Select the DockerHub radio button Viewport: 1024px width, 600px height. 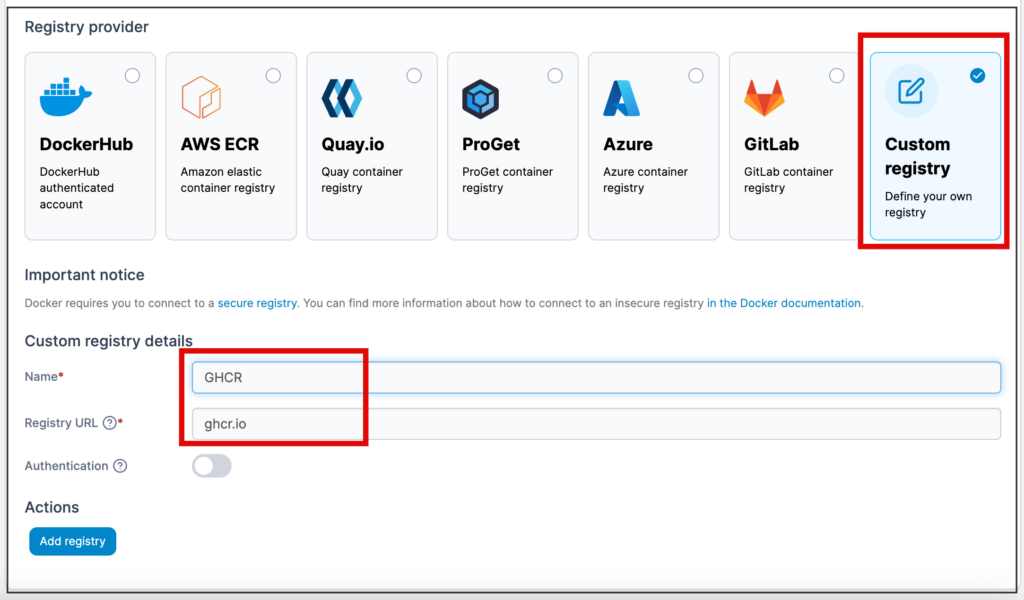tap(133, 76)
